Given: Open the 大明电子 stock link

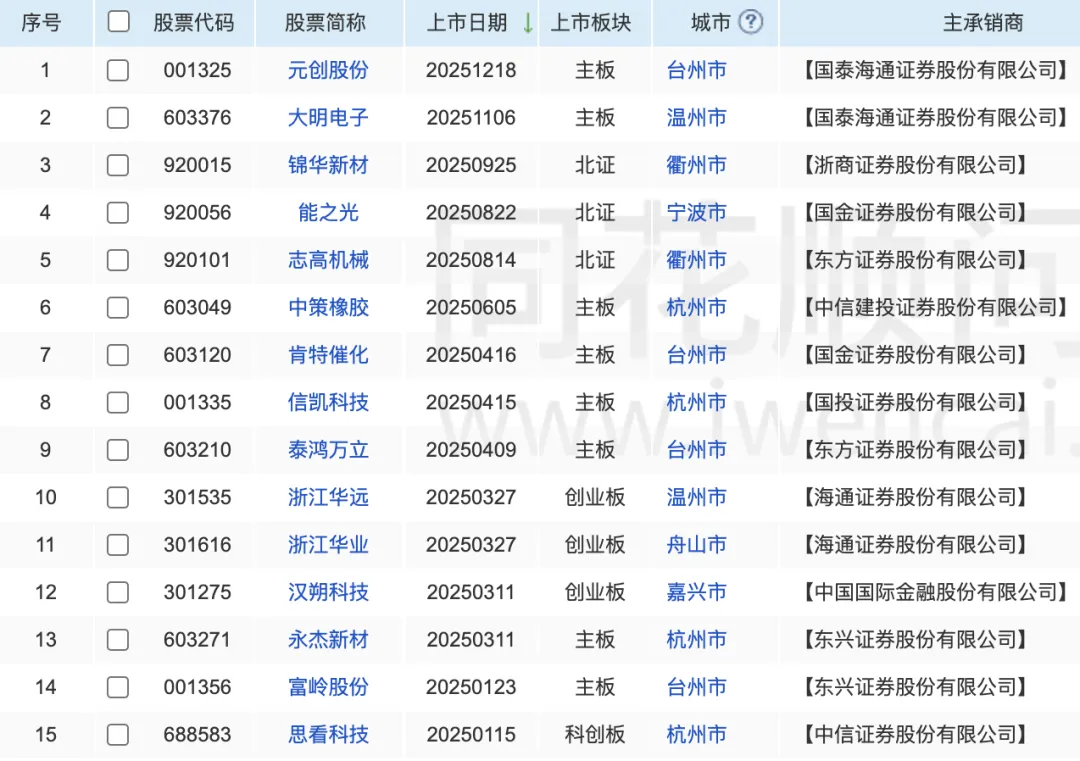Looking at the screenshot, I should (328, 118).
